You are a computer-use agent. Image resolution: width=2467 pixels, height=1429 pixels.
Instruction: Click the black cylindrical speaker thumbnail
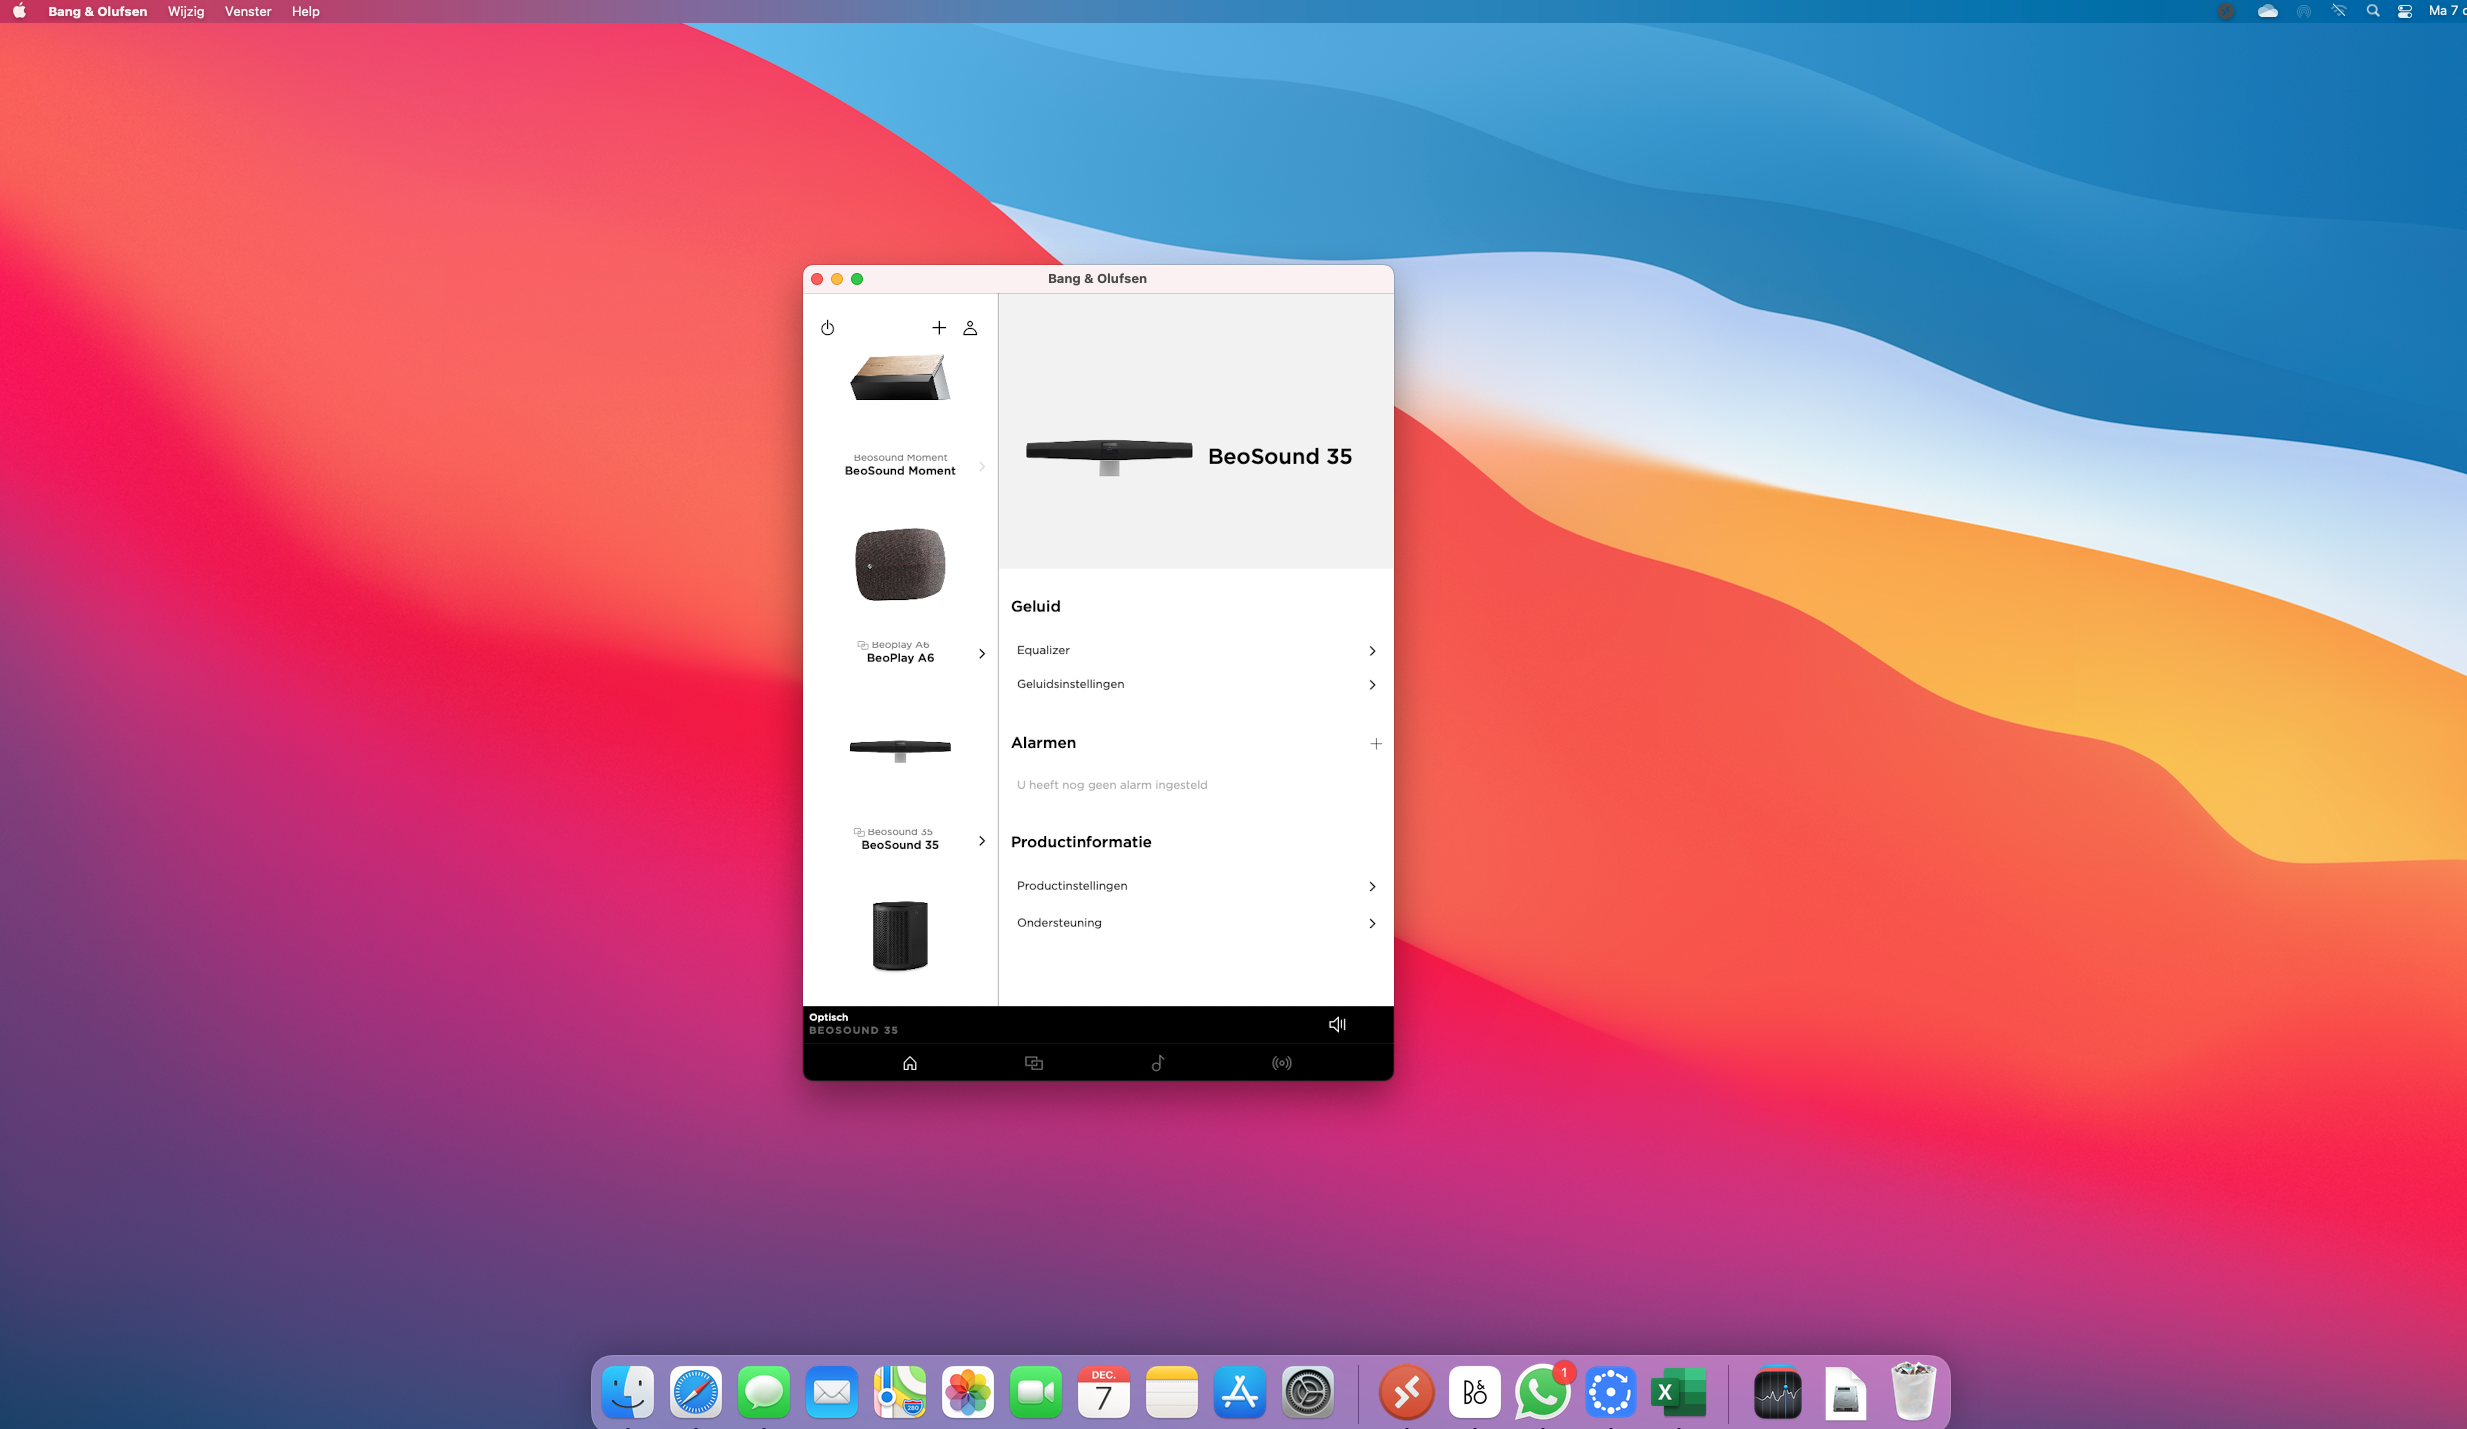(899, 935)
